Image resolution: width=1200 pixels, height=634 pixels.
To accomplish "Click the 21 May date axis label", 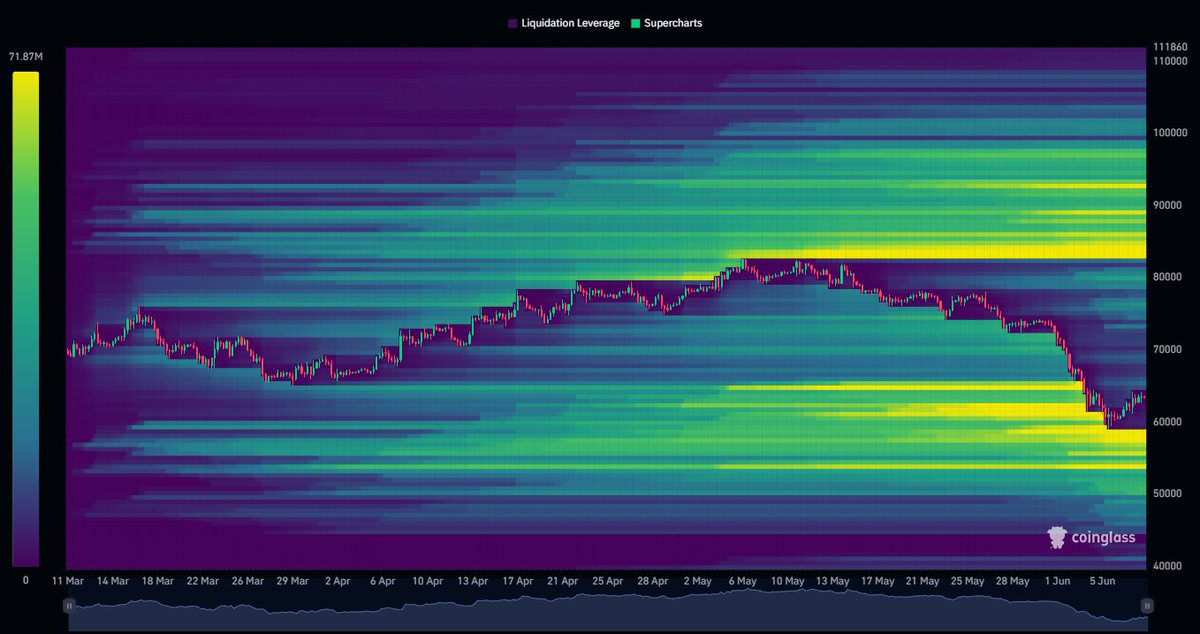I will click(x=922, y=580).
